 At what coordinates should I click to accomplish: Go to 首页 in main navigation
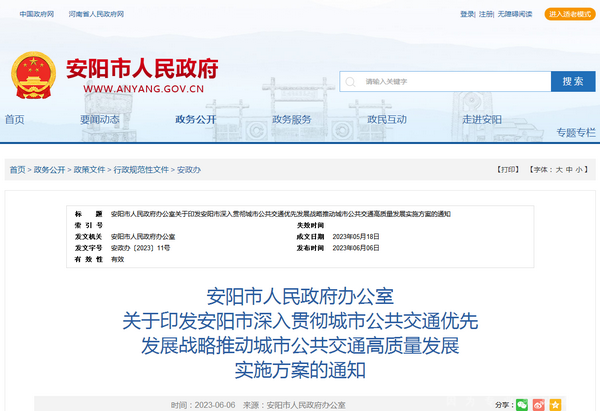(15, 120)
